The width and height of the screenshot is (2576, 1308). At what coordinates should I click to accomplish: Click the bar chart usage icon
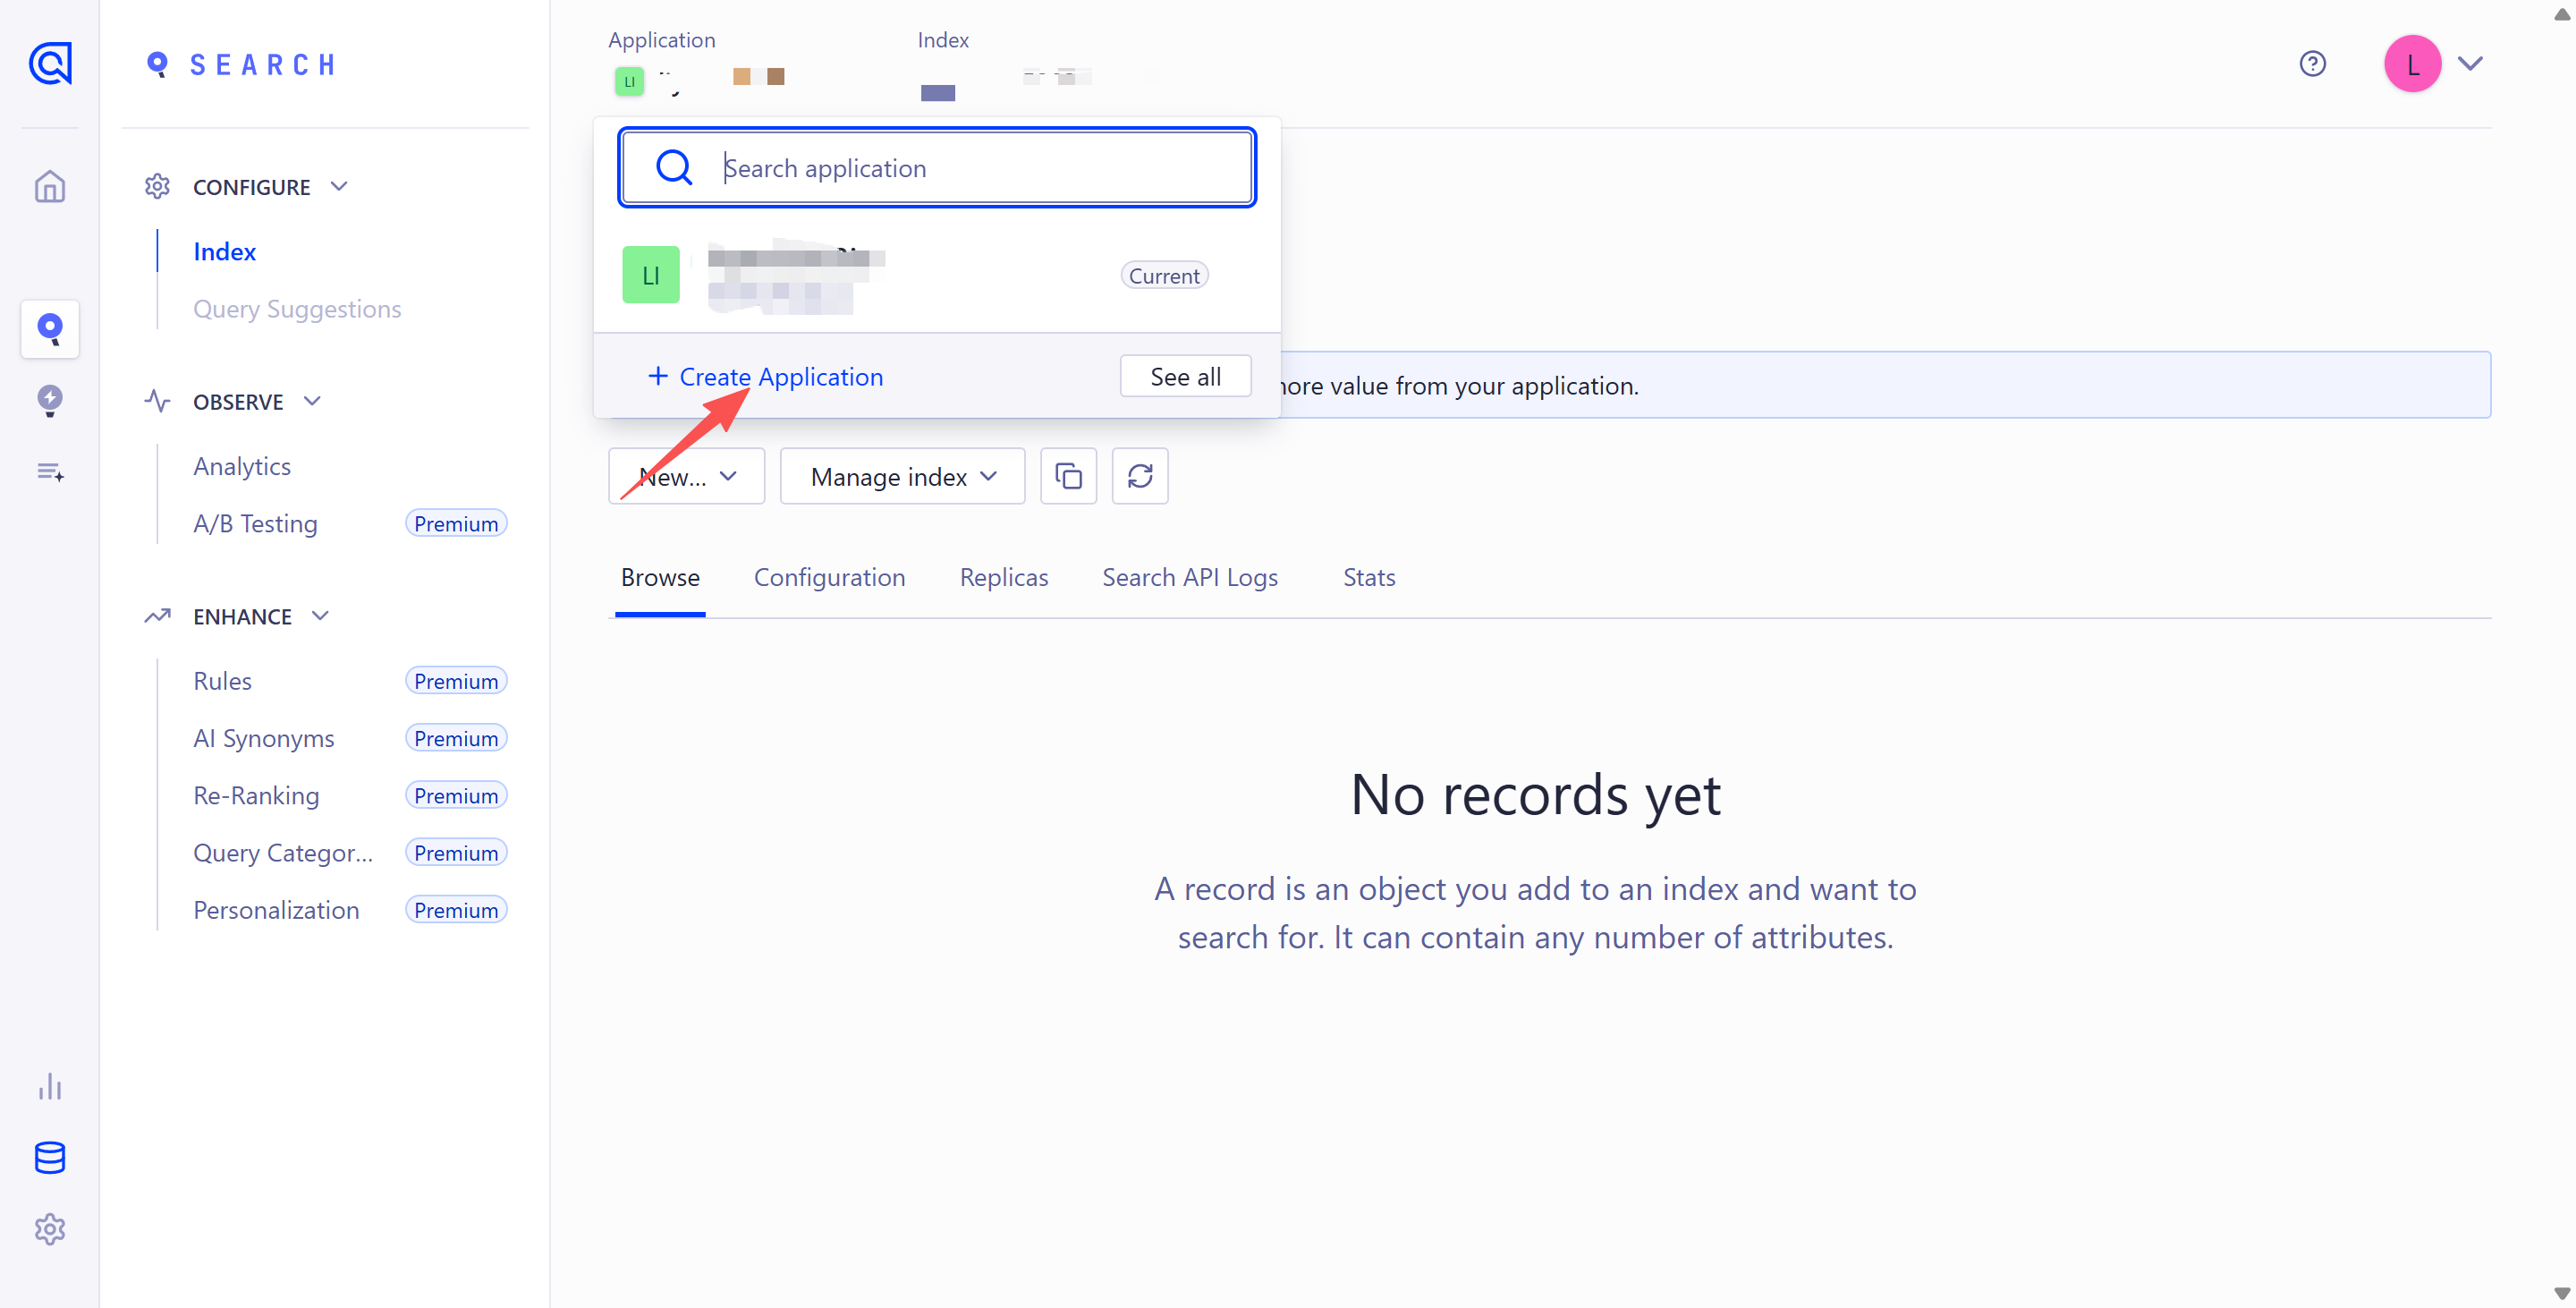coord(50,1086)
